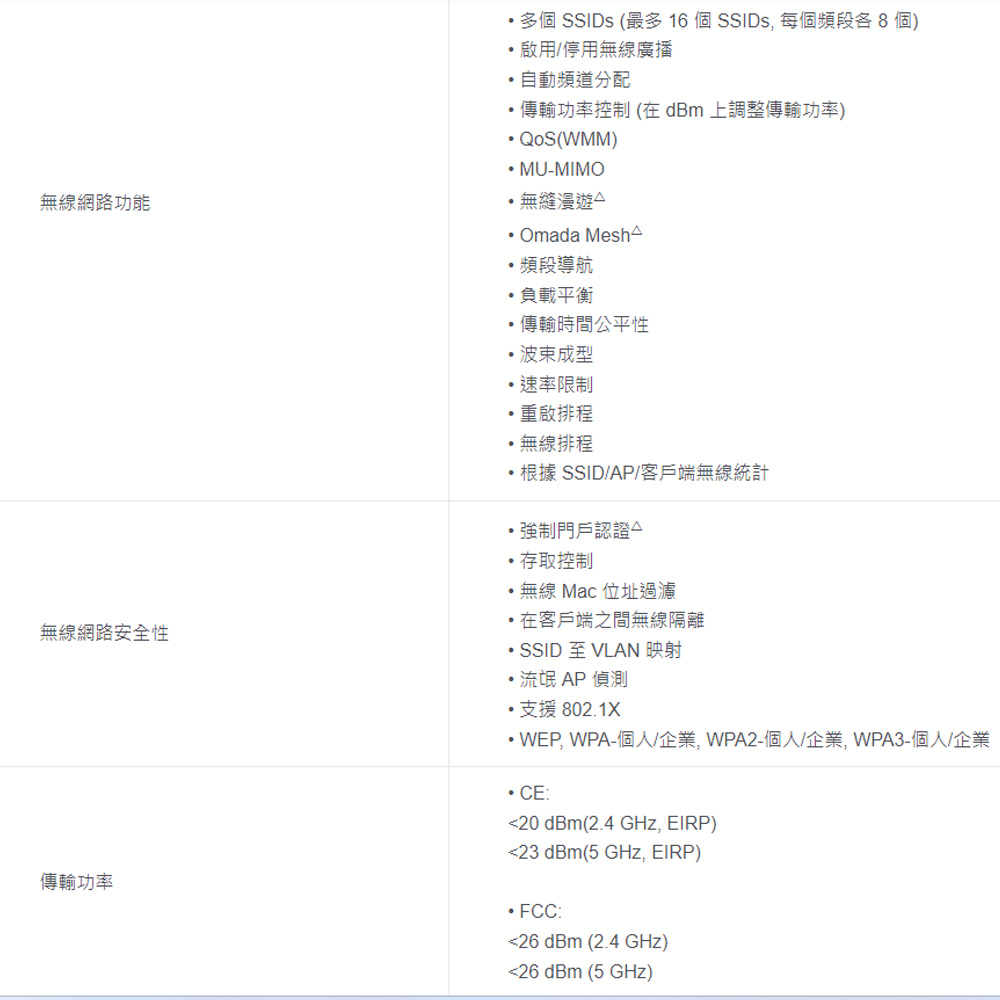Click the 波束成型 list entry

[556, 354]
